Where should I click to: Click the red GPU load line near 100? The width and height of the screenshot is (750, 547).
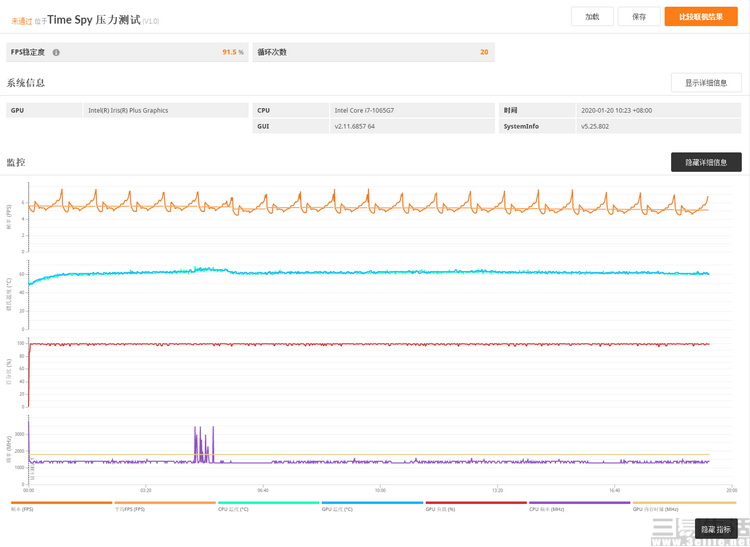coord(368,344)
